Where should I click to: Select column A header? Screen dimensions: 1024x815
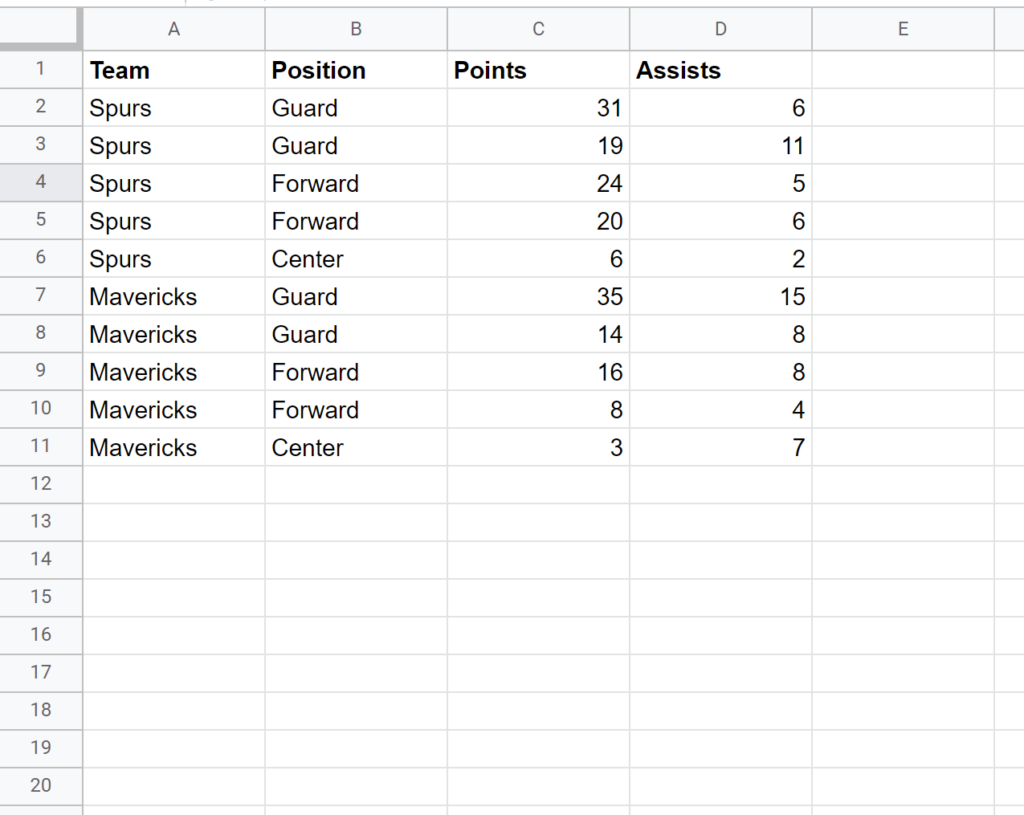173,29
